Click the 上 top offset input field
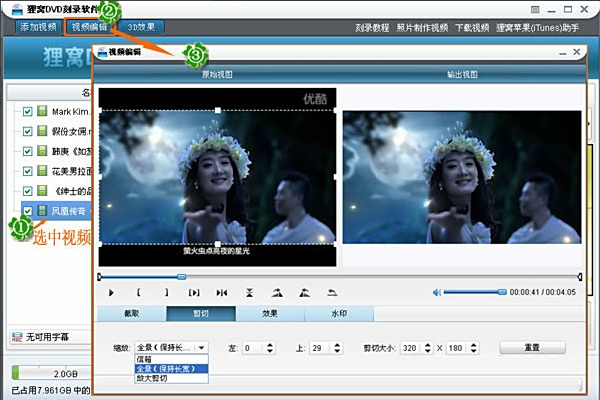Image resolution: width=600 pixels, height=400 pixels. point(321,348)
